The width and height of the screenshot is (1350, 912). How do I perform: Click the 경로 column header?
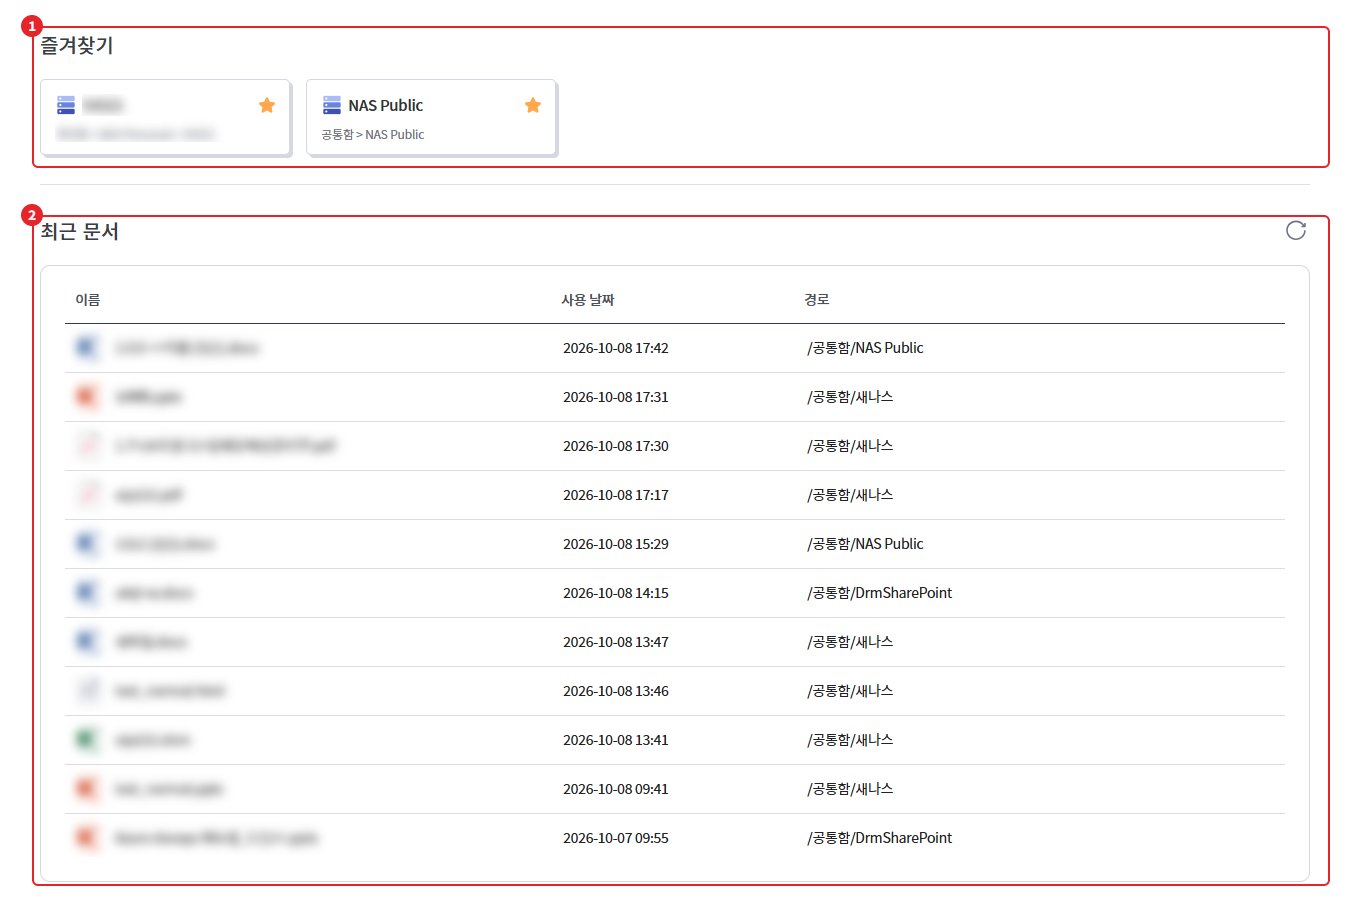[817, 300]
